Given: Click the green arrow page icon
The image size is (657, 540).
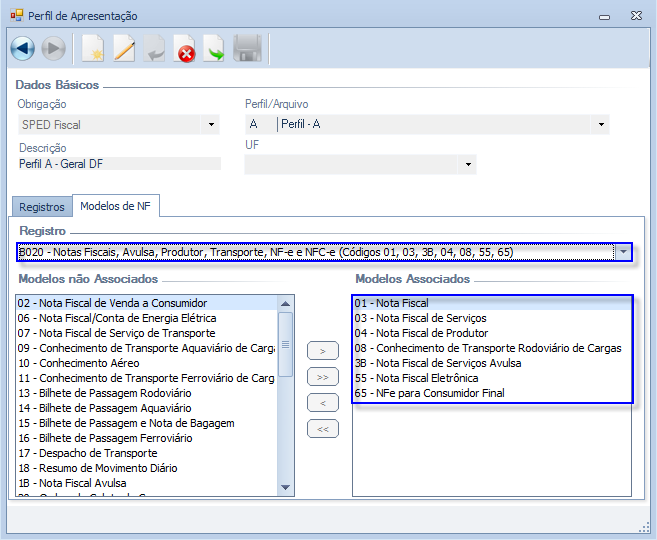Looking at the screenshot, I should coord(214,48).
